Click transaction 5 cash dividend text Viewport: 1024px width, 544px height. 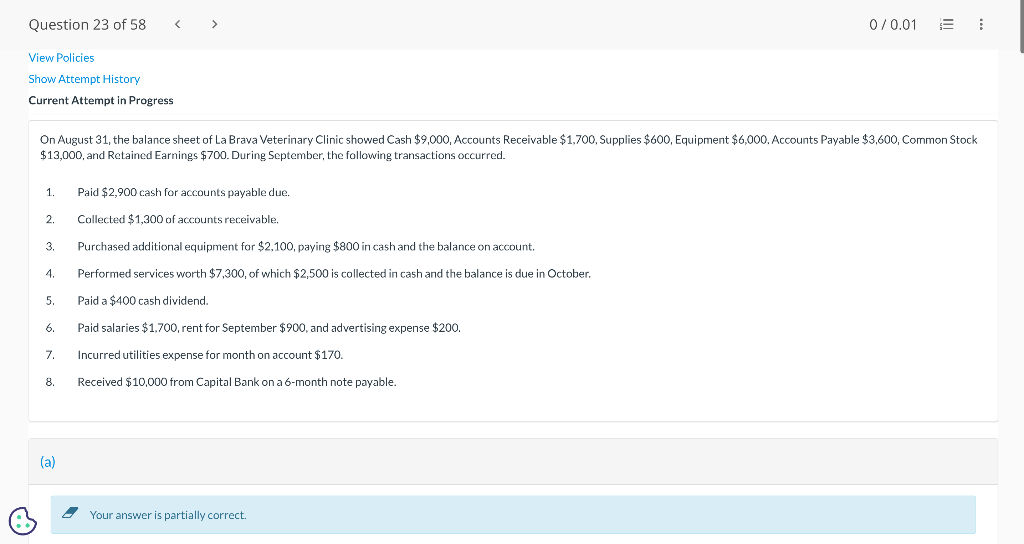(143, 301)
